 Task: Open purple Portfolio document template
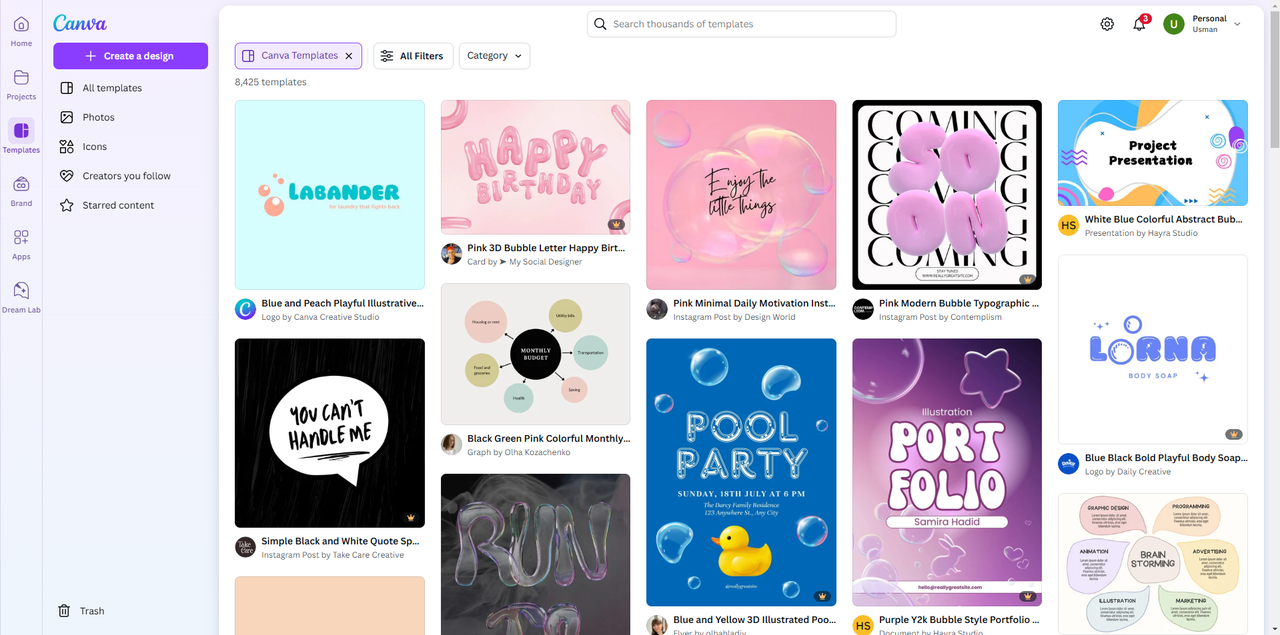point(947,472)
